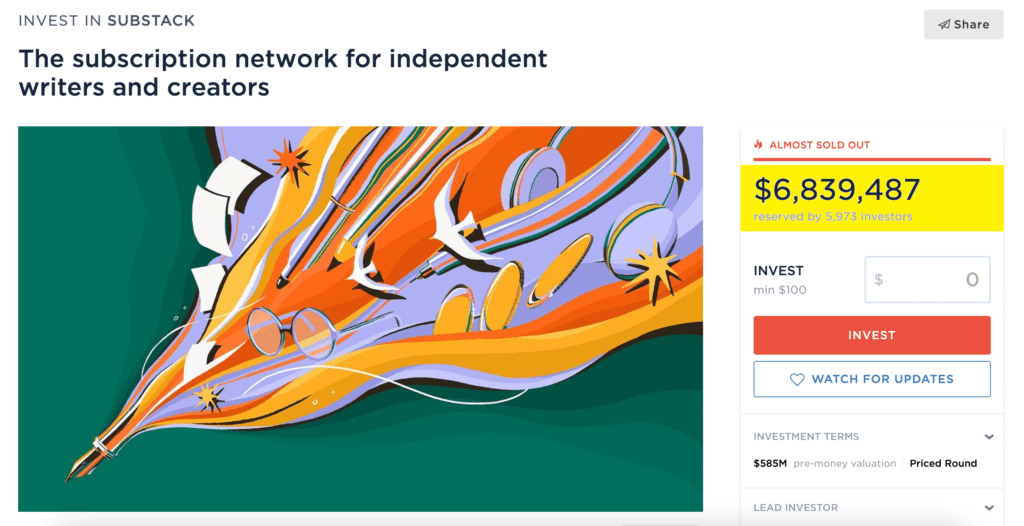Click WATCH FOR UPDATES button text

[882, 379]
